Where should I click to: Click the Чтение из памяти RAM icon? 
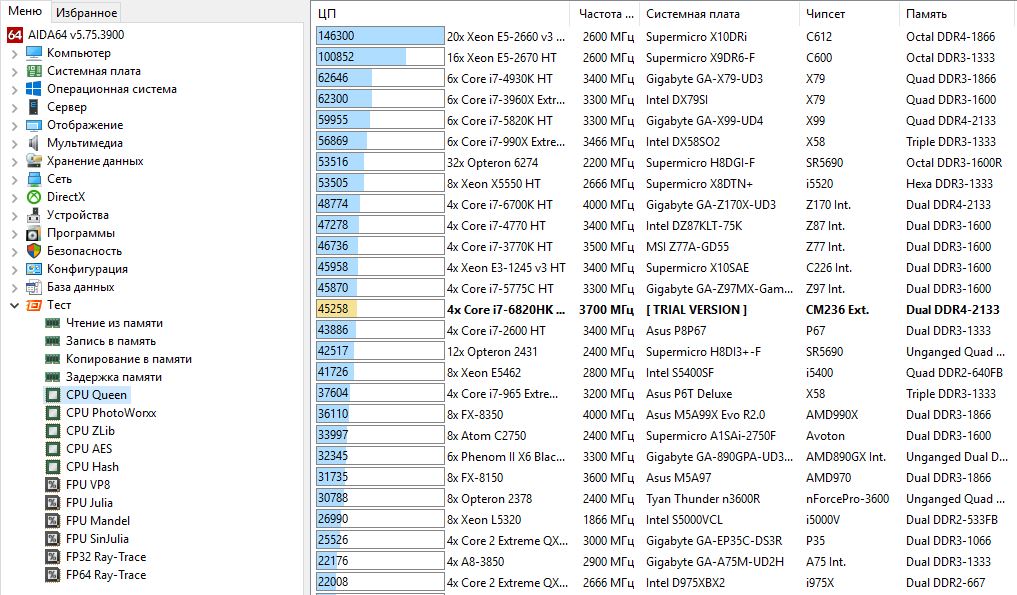[53, 323]
